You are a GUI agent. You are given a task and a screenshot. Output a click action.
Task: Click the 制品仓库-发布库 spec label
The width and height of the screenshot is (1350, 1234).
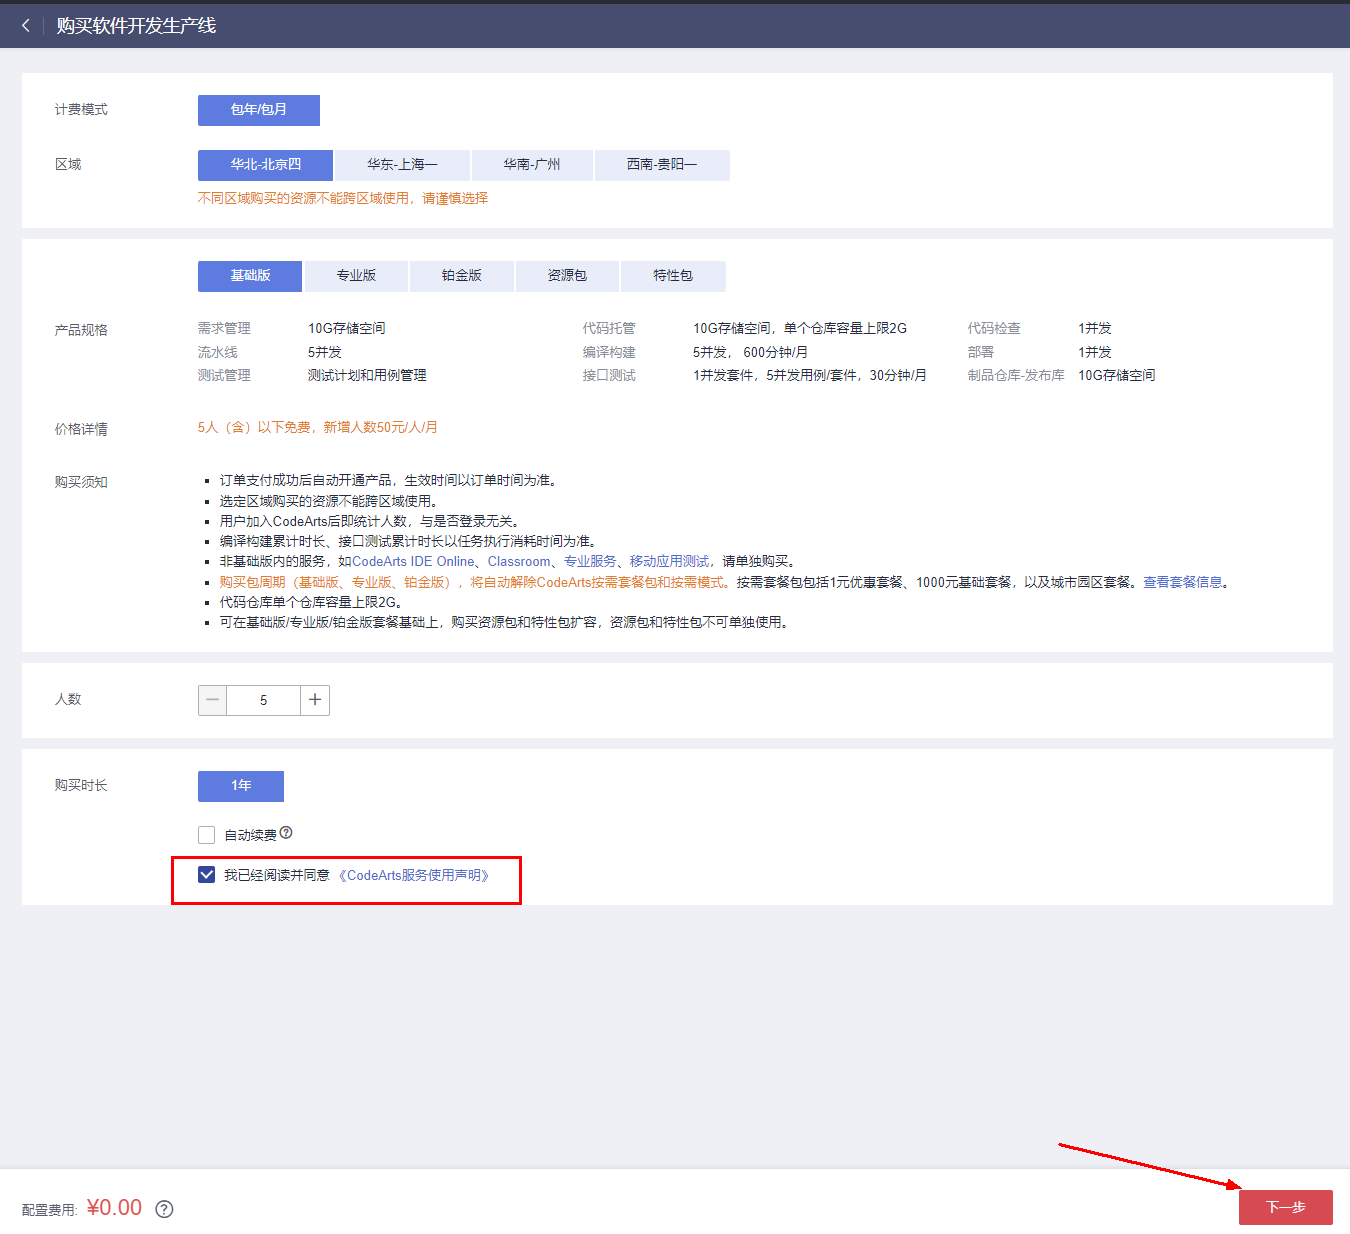click(x=1016, y=375)
